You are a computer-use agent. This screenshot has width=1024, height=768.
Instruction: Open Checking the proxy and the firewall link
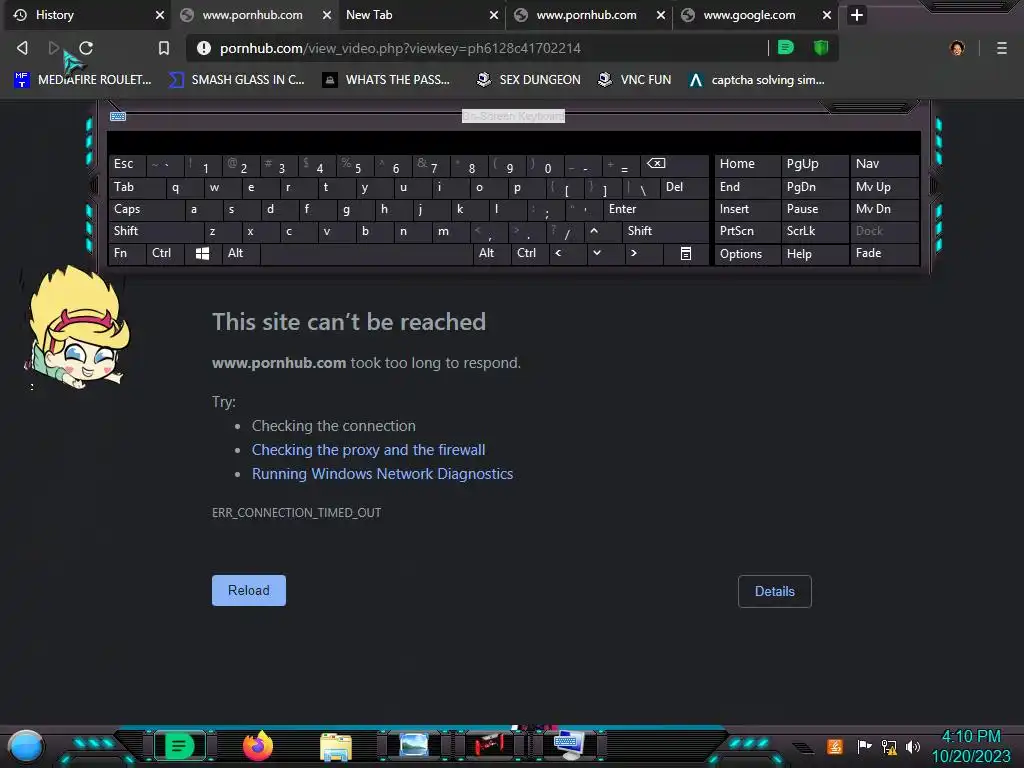(x=368, y=450)
